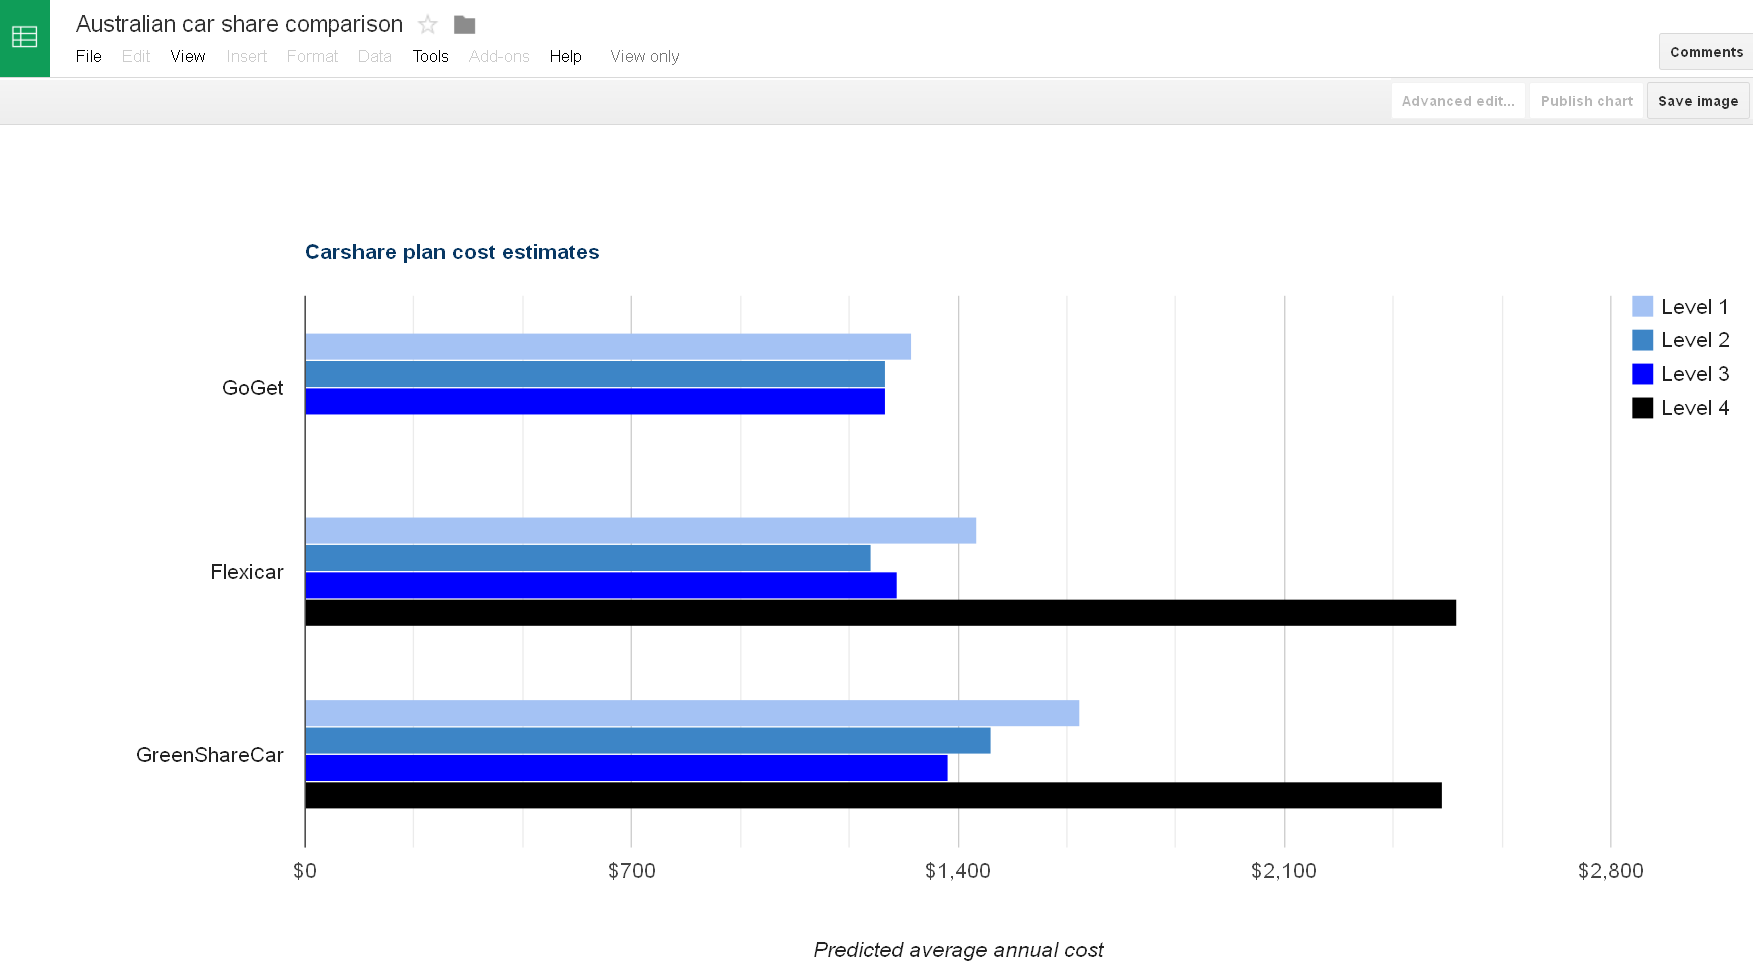1753x970 pixels.
Task: Click the chart title Carshare plan cost estimates
Action: point(452,252)
